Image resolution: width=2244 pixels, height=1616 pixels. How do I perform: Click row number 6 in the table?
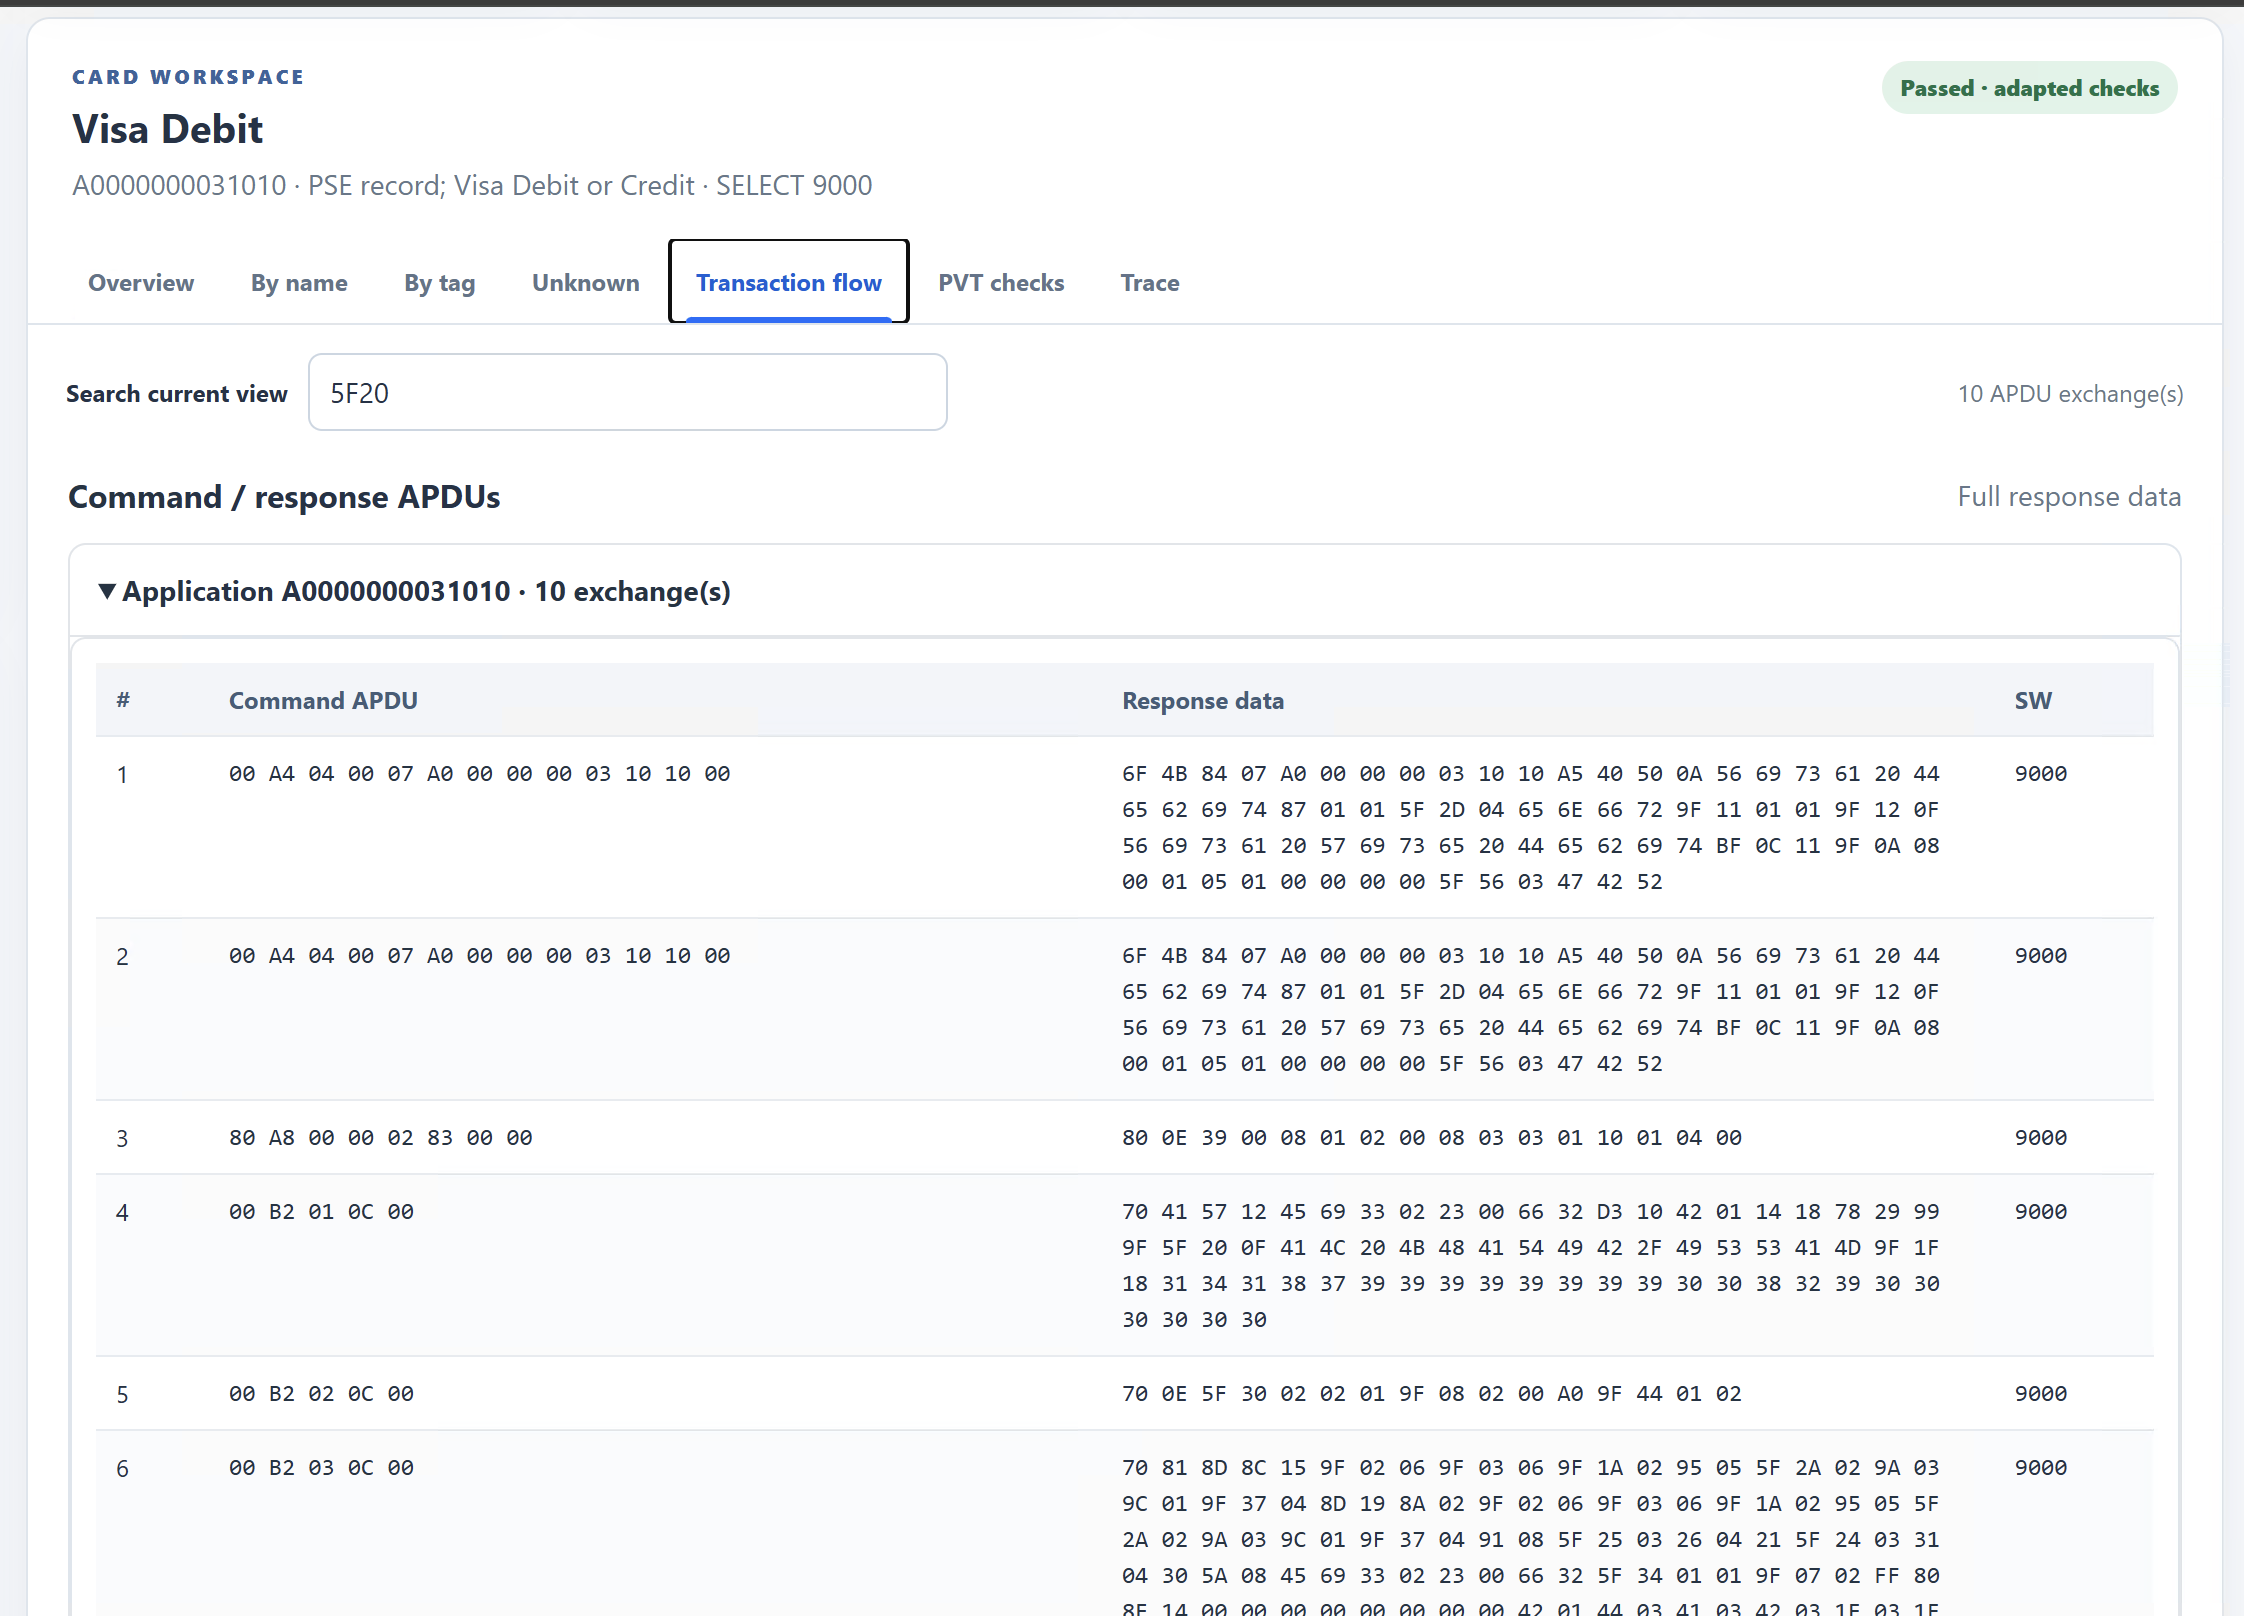click(122, 1469)
